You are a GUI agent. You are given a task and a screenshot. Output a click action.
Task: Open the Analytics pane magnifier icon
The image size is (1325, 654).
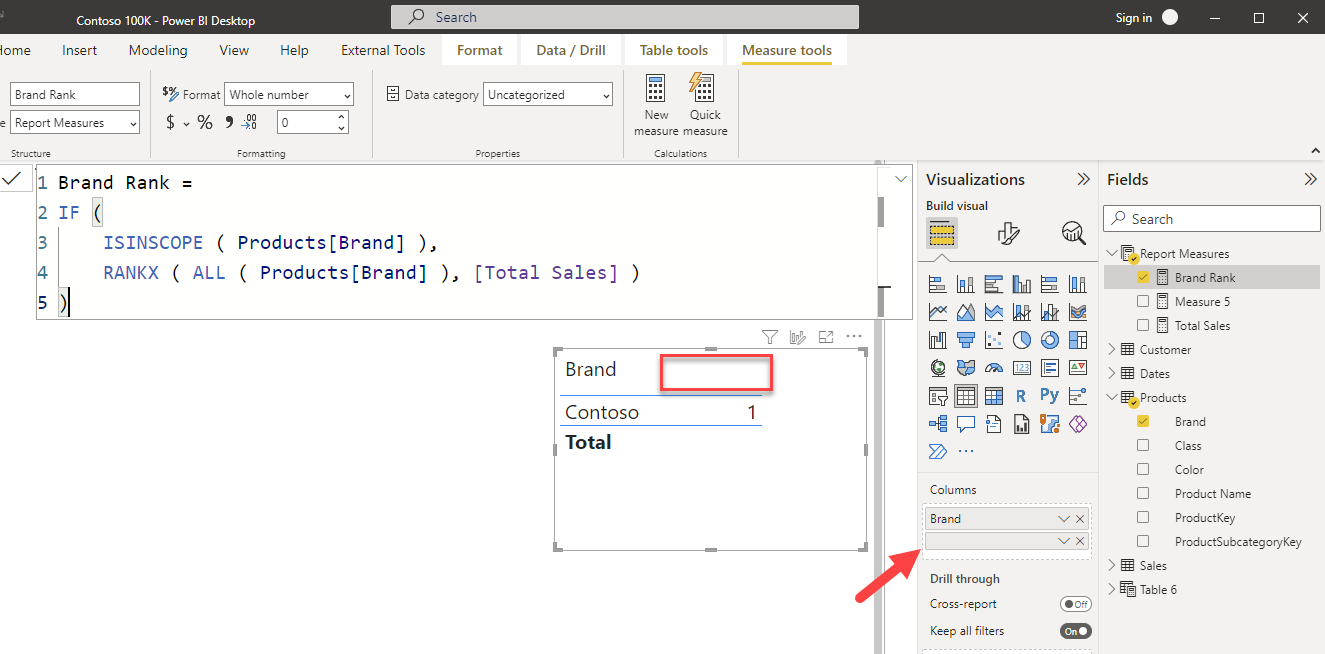(x=1073, y=234)
